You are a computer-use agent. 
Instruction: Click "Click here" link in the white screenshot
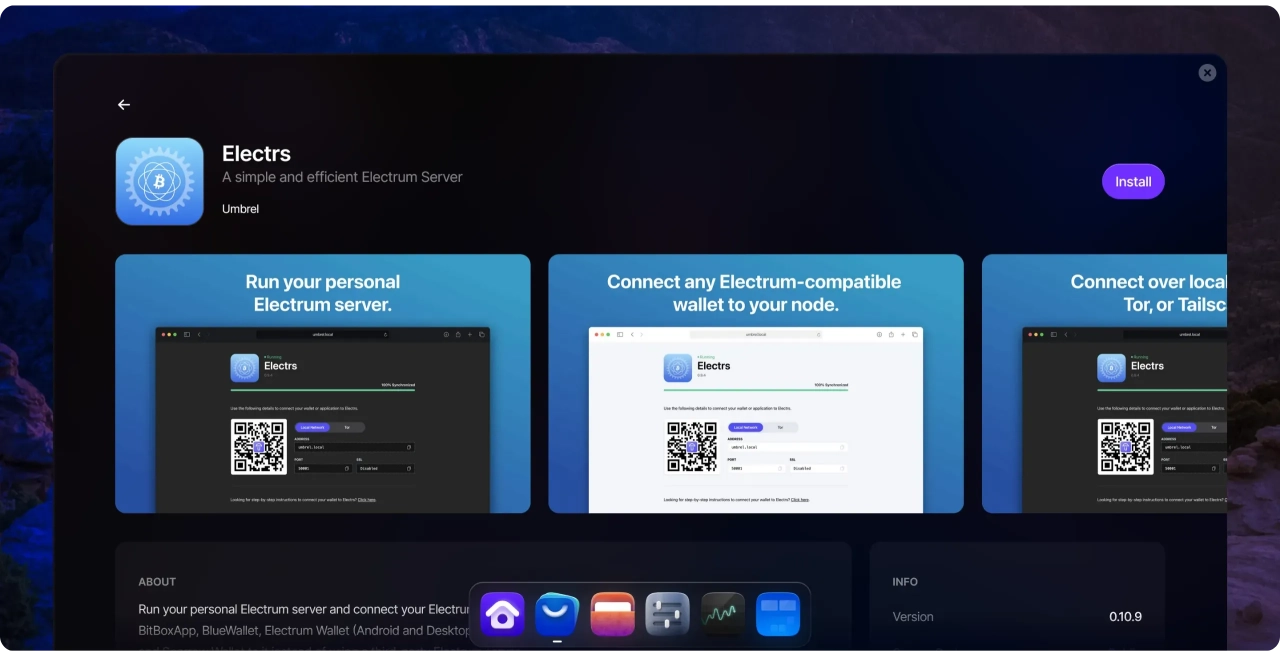(799, 499)
